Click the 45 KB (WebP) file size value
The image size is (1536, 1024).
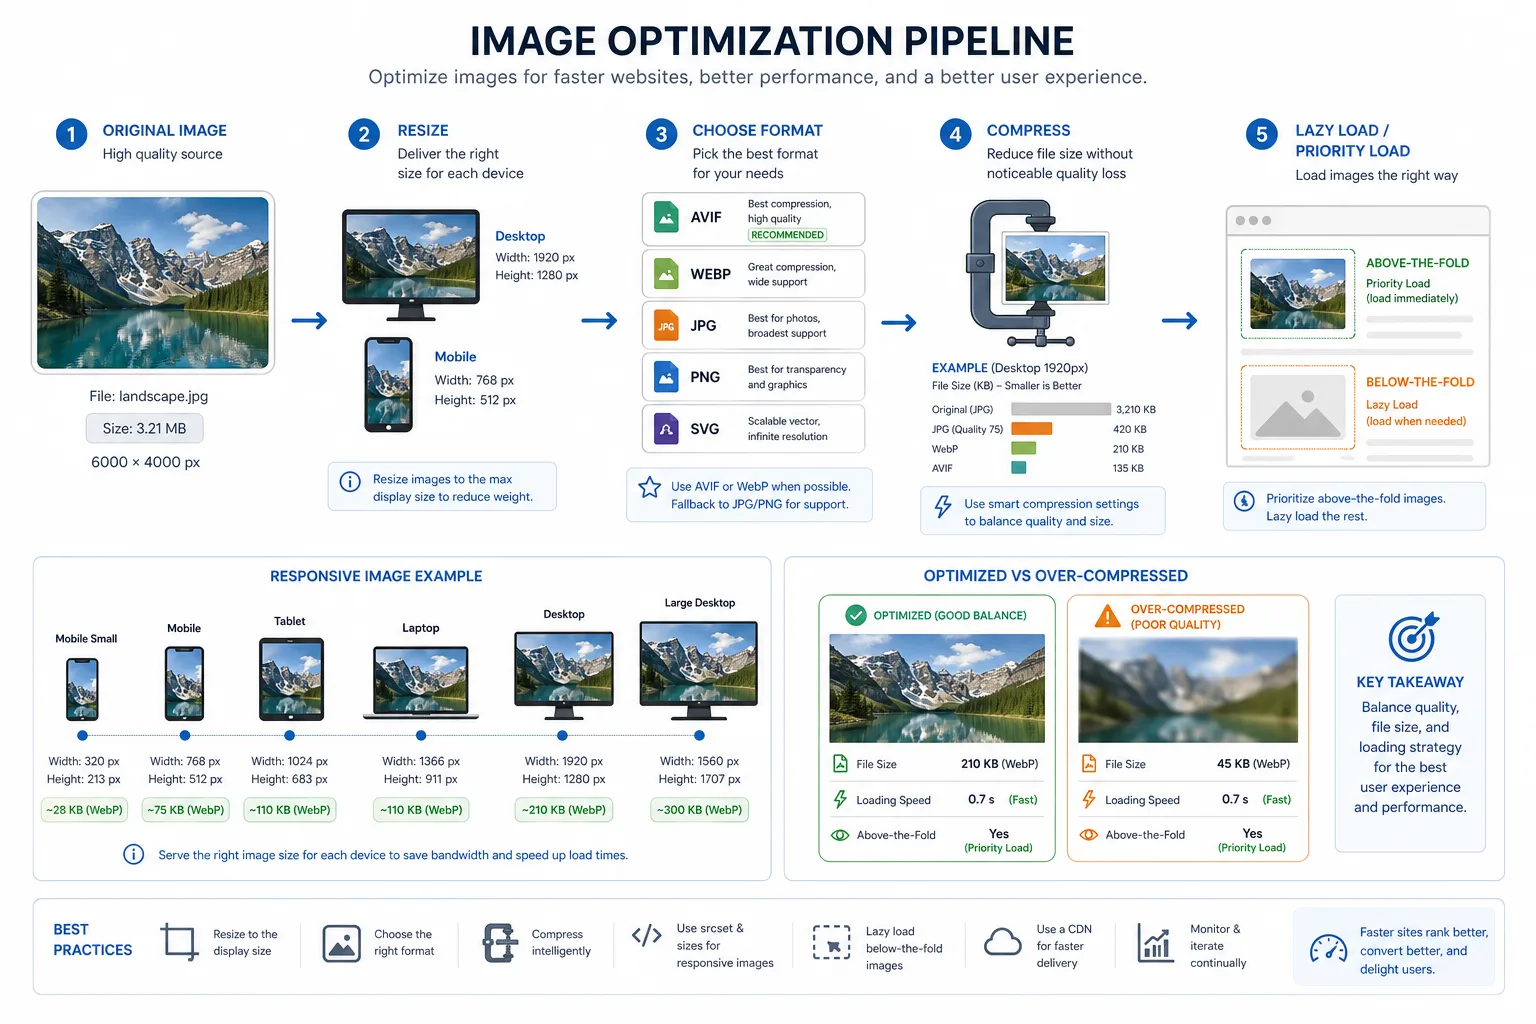click(1253, 764)
